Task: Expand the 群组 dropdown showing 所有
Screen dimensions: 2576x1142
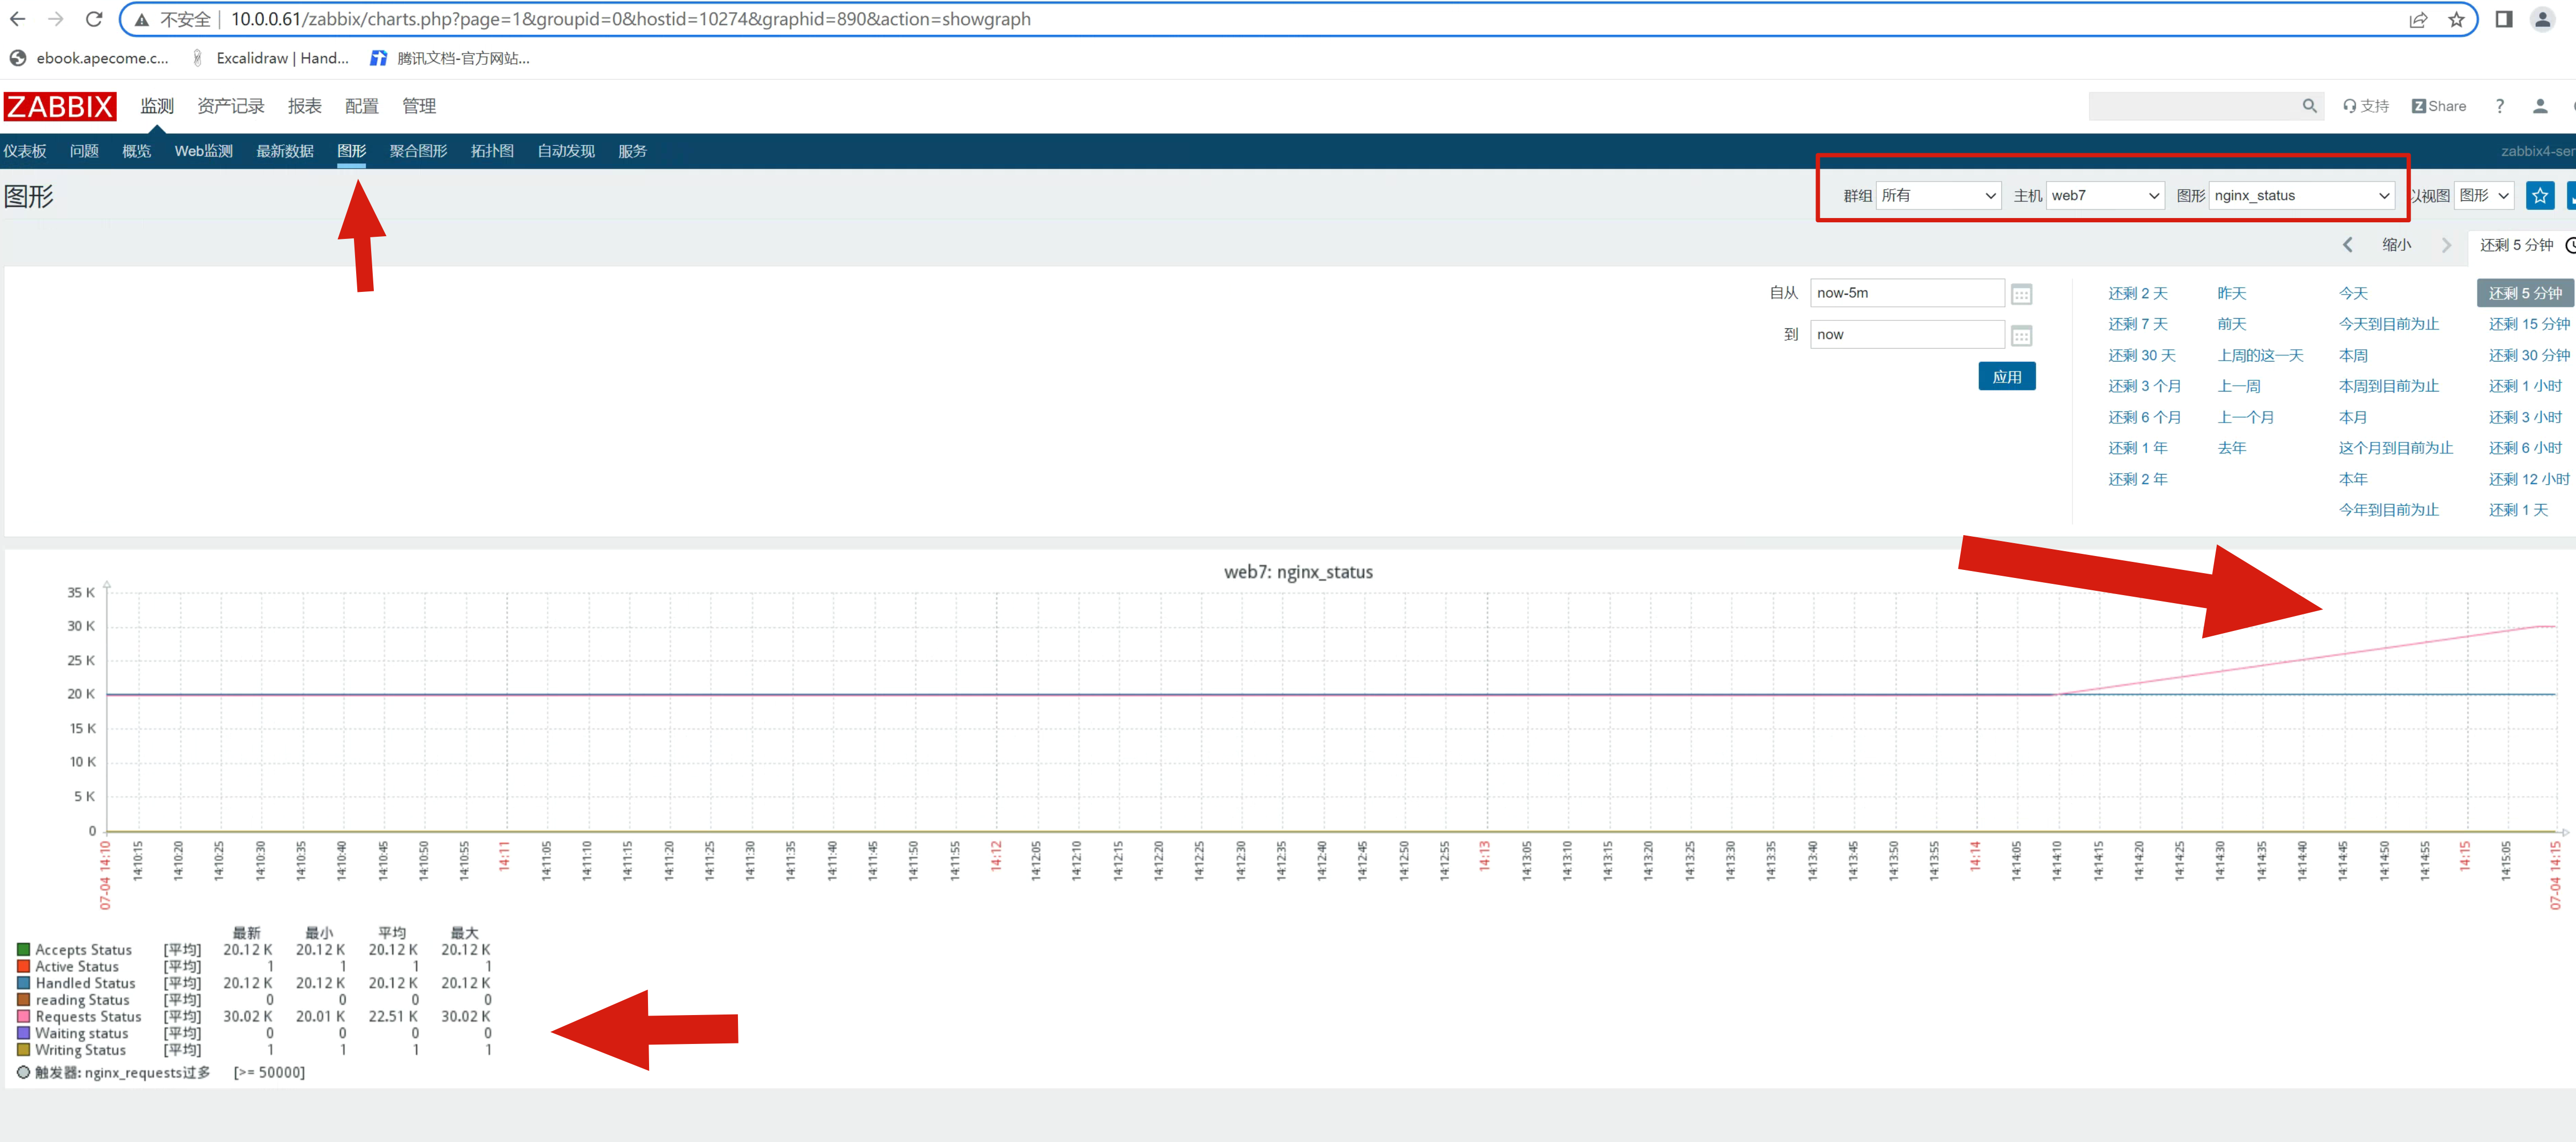Action: pyautogui.click(x=1938, y=196)
